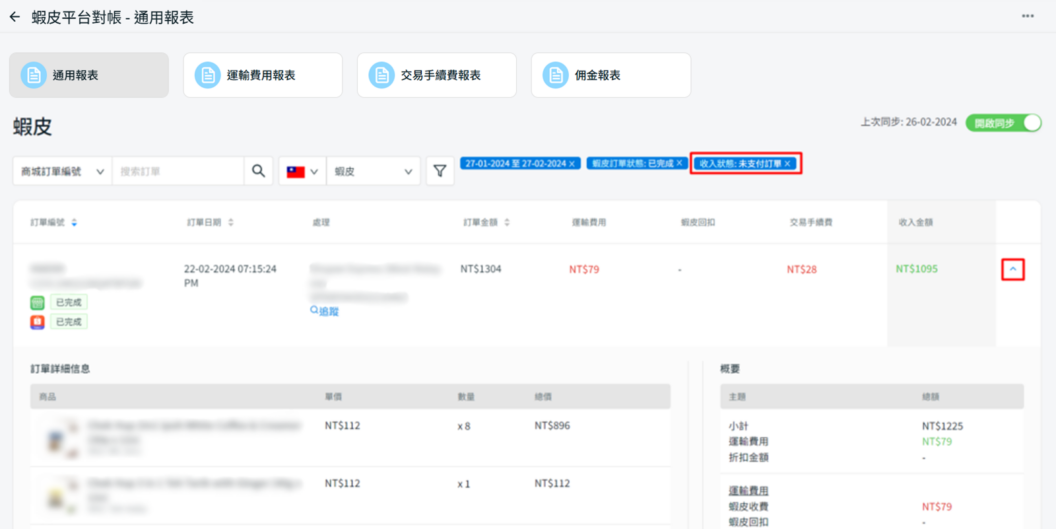
Task: Click the 追蹤 tracking link
Action: click(324, 311)
